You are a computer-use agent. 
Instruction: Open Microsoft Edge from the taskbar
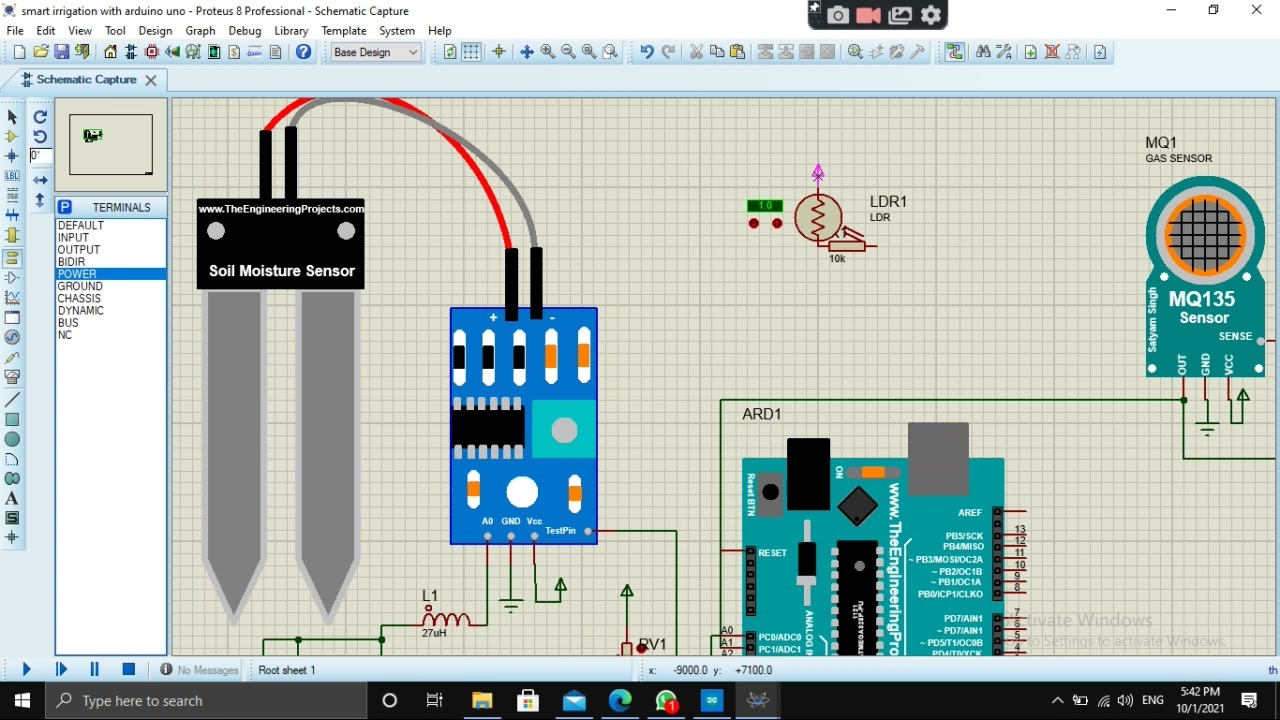[x=620, y=701]
